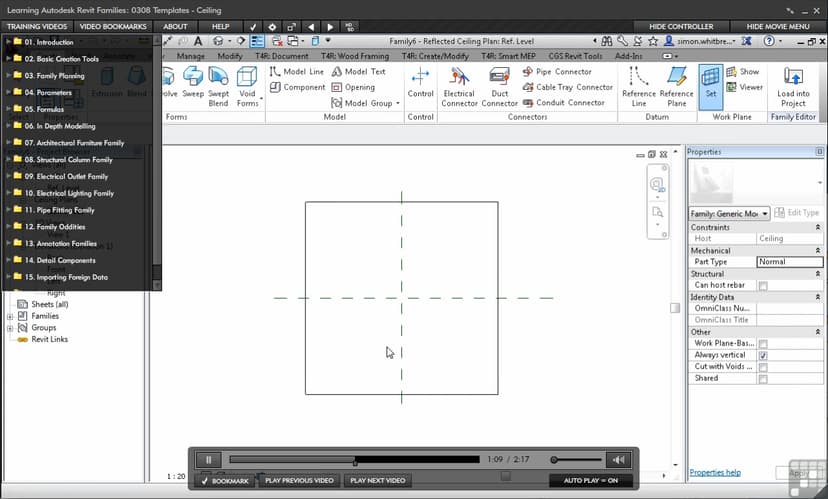This screenshot has width=828, height=499.
Task: Pick the Model Line tool
Action: tap(296, 71)
